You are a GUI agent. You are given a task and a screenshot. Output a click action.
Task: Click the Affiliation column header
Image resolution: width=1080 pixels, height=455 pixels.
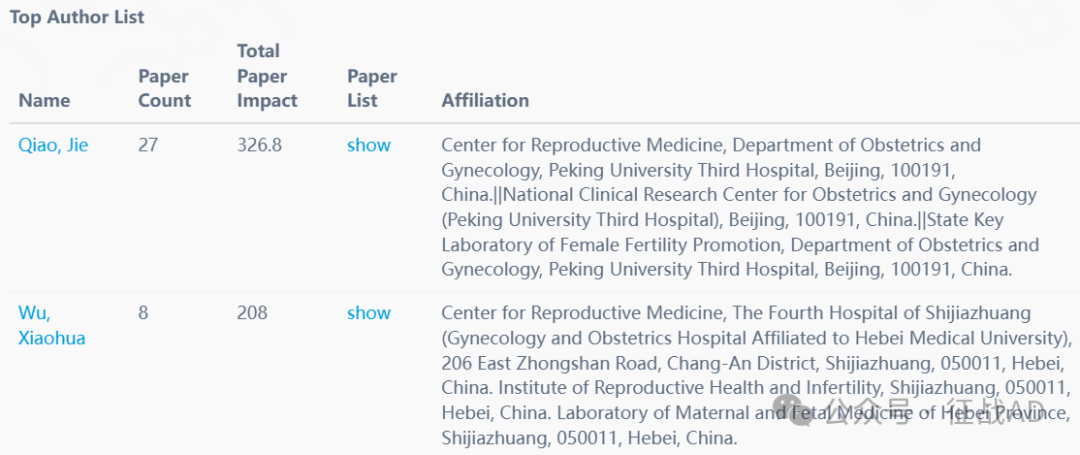click(485, 100)
